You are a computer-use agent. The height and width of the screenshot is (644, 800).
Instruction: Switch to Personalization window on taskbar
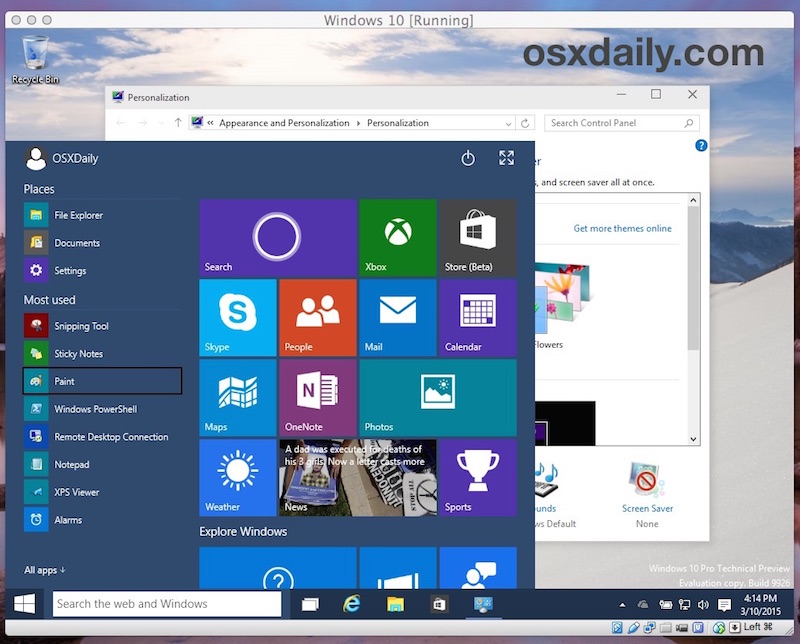483,605
